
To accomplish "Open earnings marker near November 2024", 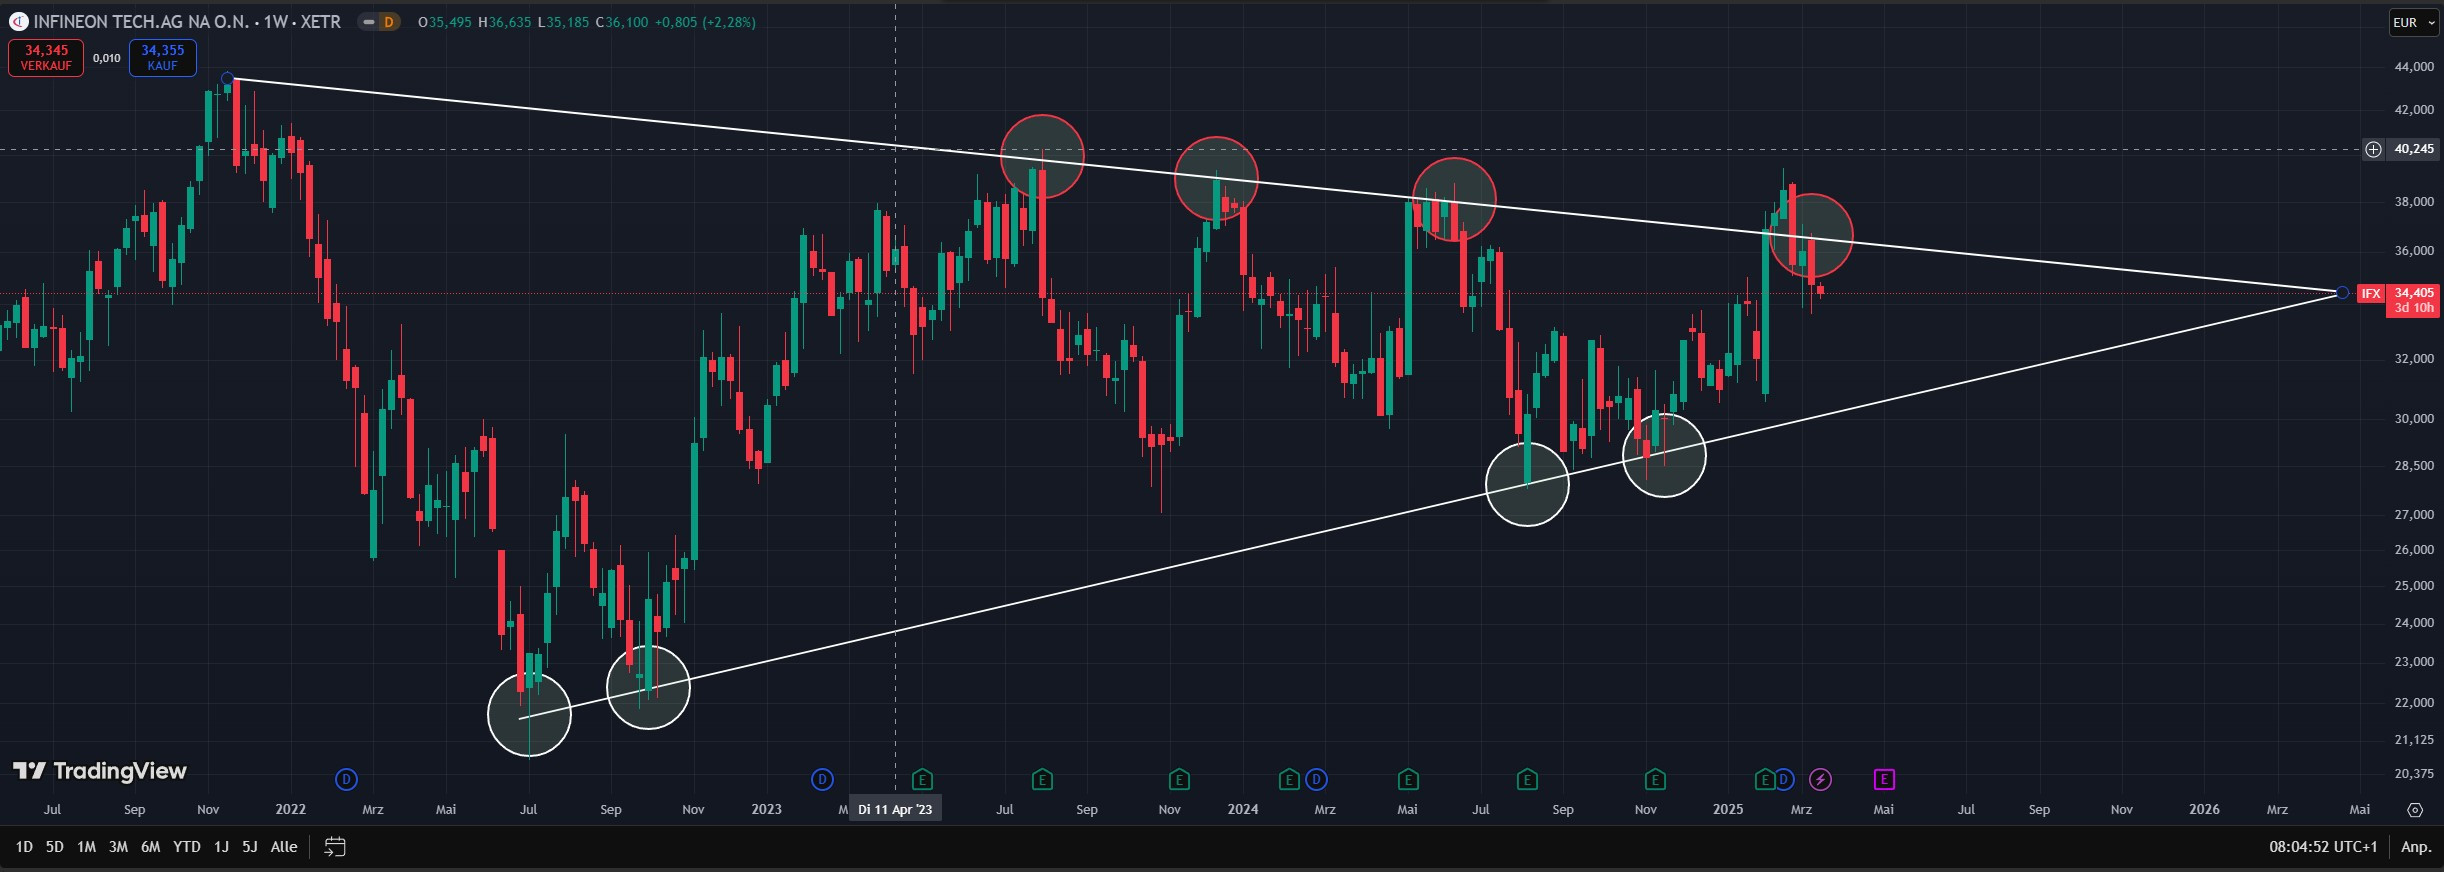I will pos(1655,779).
